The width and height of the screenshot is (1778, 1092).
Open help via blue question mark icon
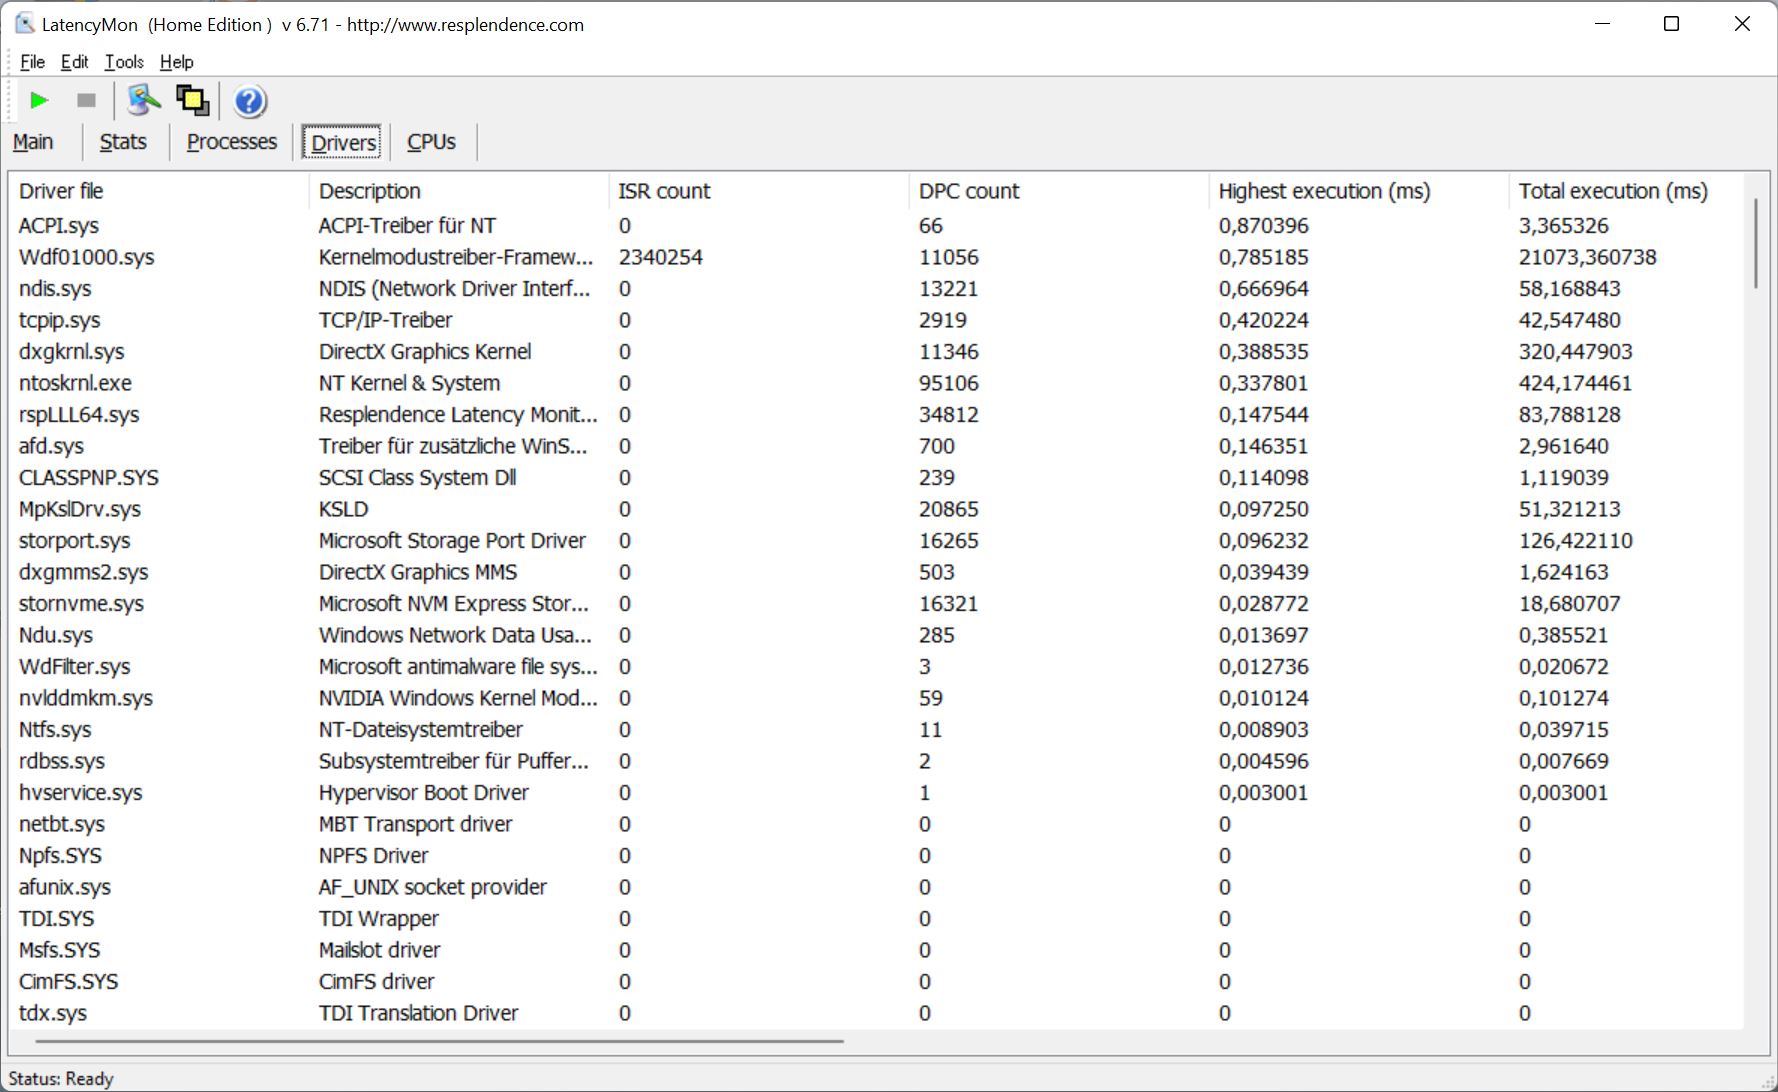tap(249, 101)
